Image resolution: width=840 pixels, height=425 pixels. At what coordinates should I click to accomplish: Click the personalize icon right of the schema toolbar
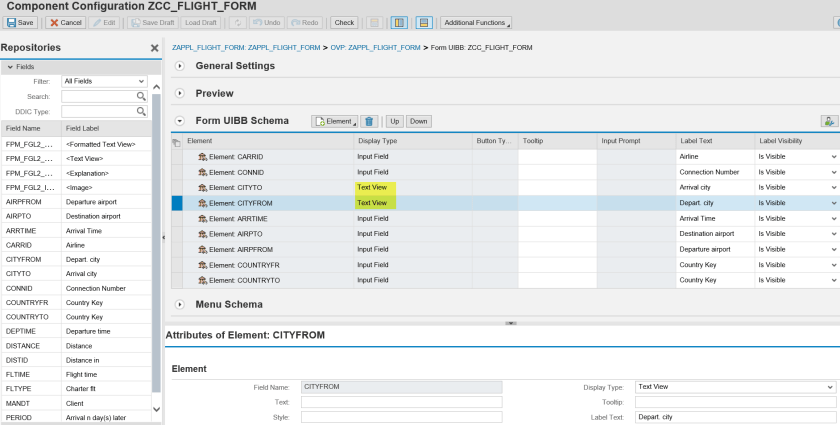point(828,121)
